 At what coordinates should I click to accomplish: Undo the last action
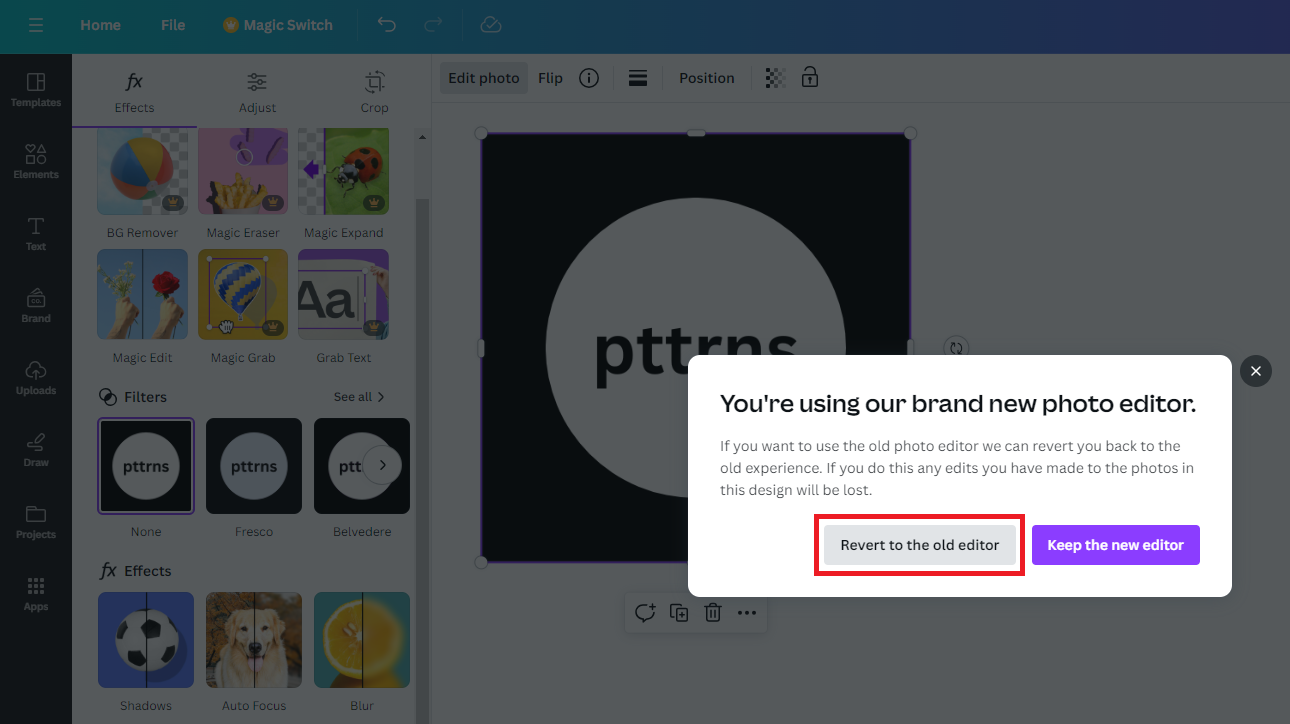(x=387, y=25)
